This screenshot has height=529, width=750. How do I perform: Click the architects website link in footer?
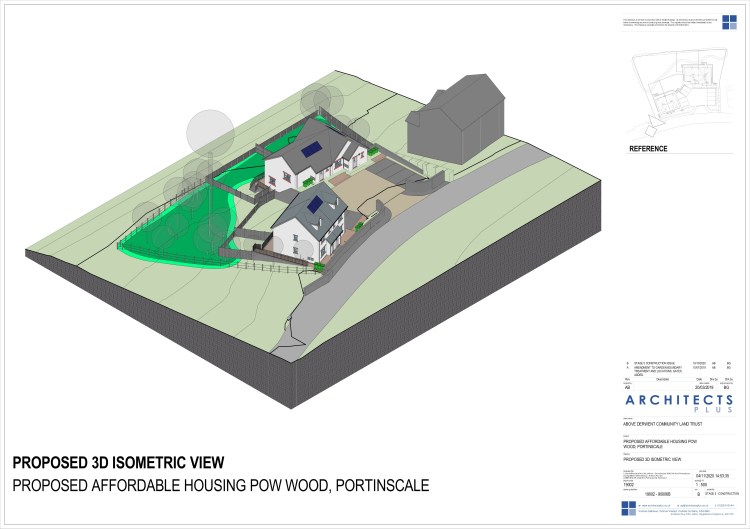[x=655, y=505]
